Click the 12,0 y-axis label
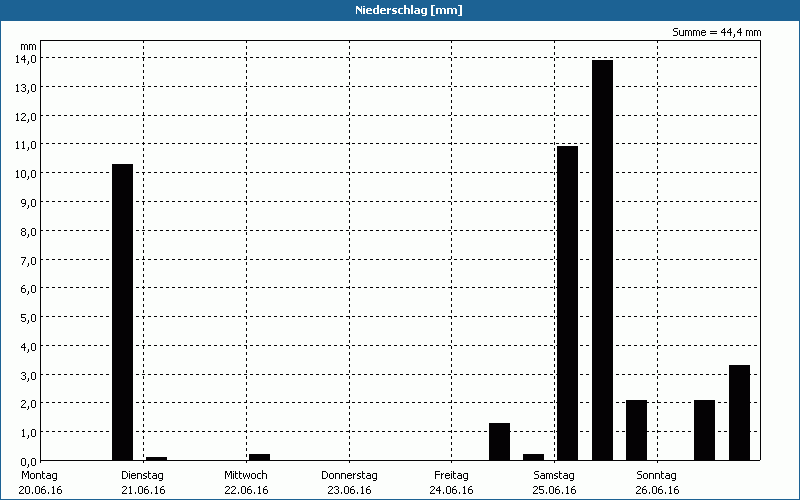 26,116
